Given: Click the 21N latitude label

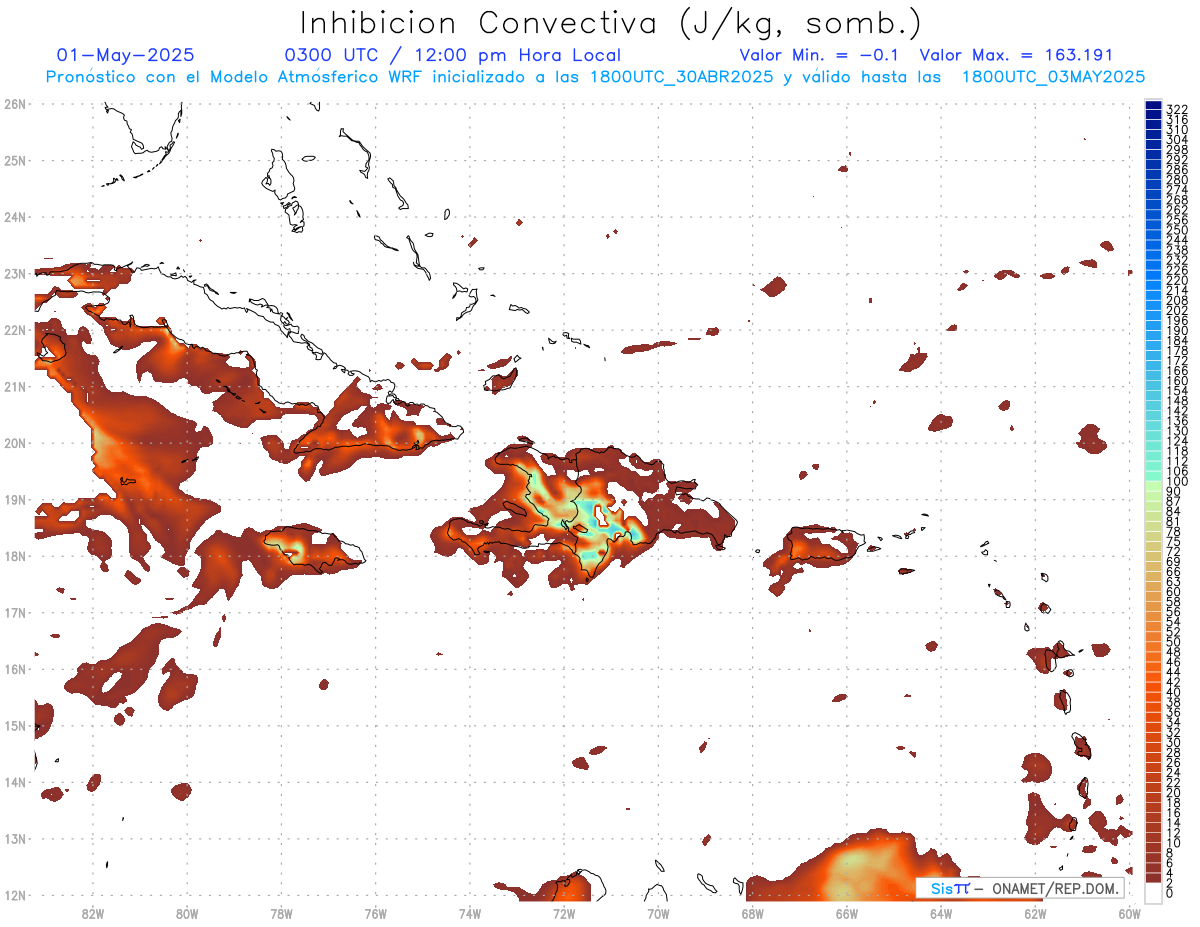Looking at the screenshot, I should point(15,386).
